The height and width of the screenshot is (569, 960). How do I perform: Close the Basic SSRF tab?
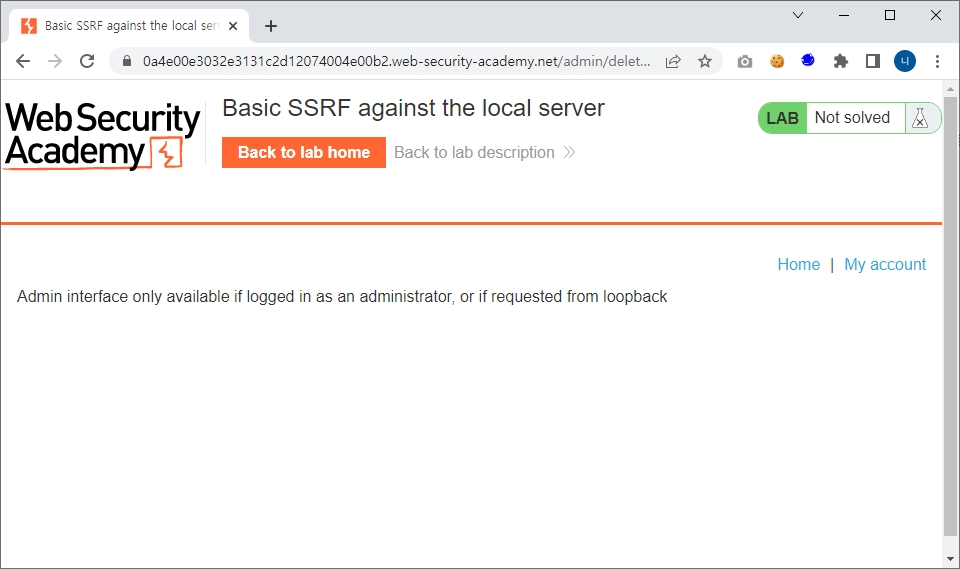(233, 26)
